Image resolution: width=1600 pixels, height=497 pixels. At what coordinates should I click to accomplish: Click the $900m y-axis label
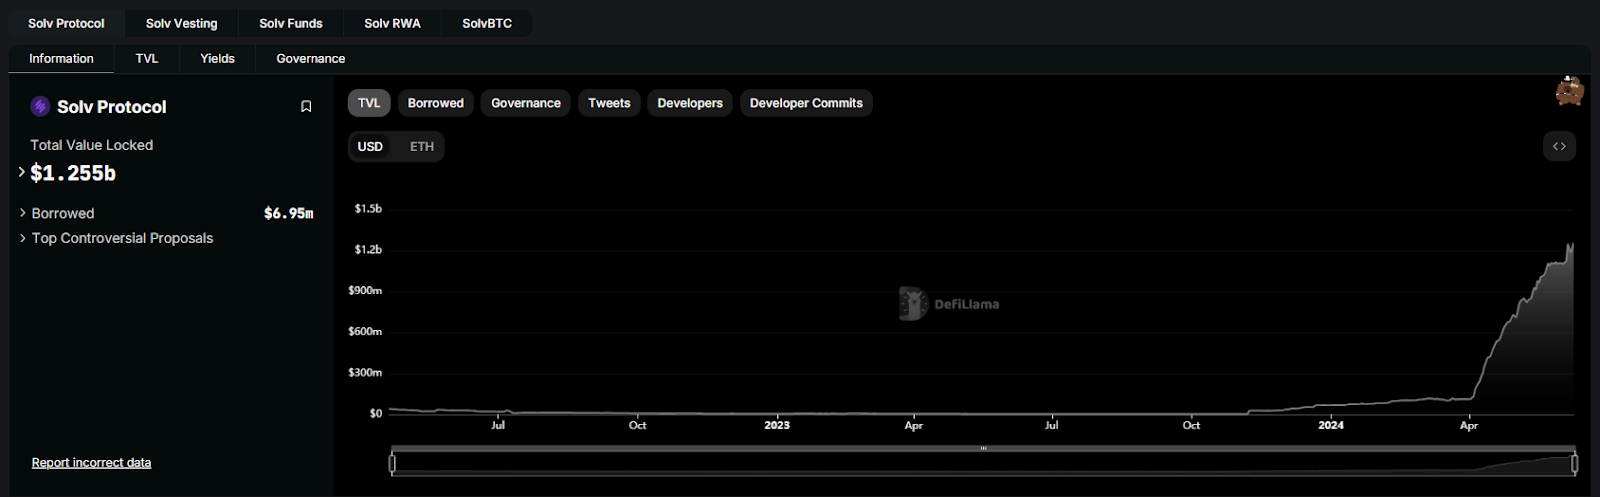click(365, 291)
